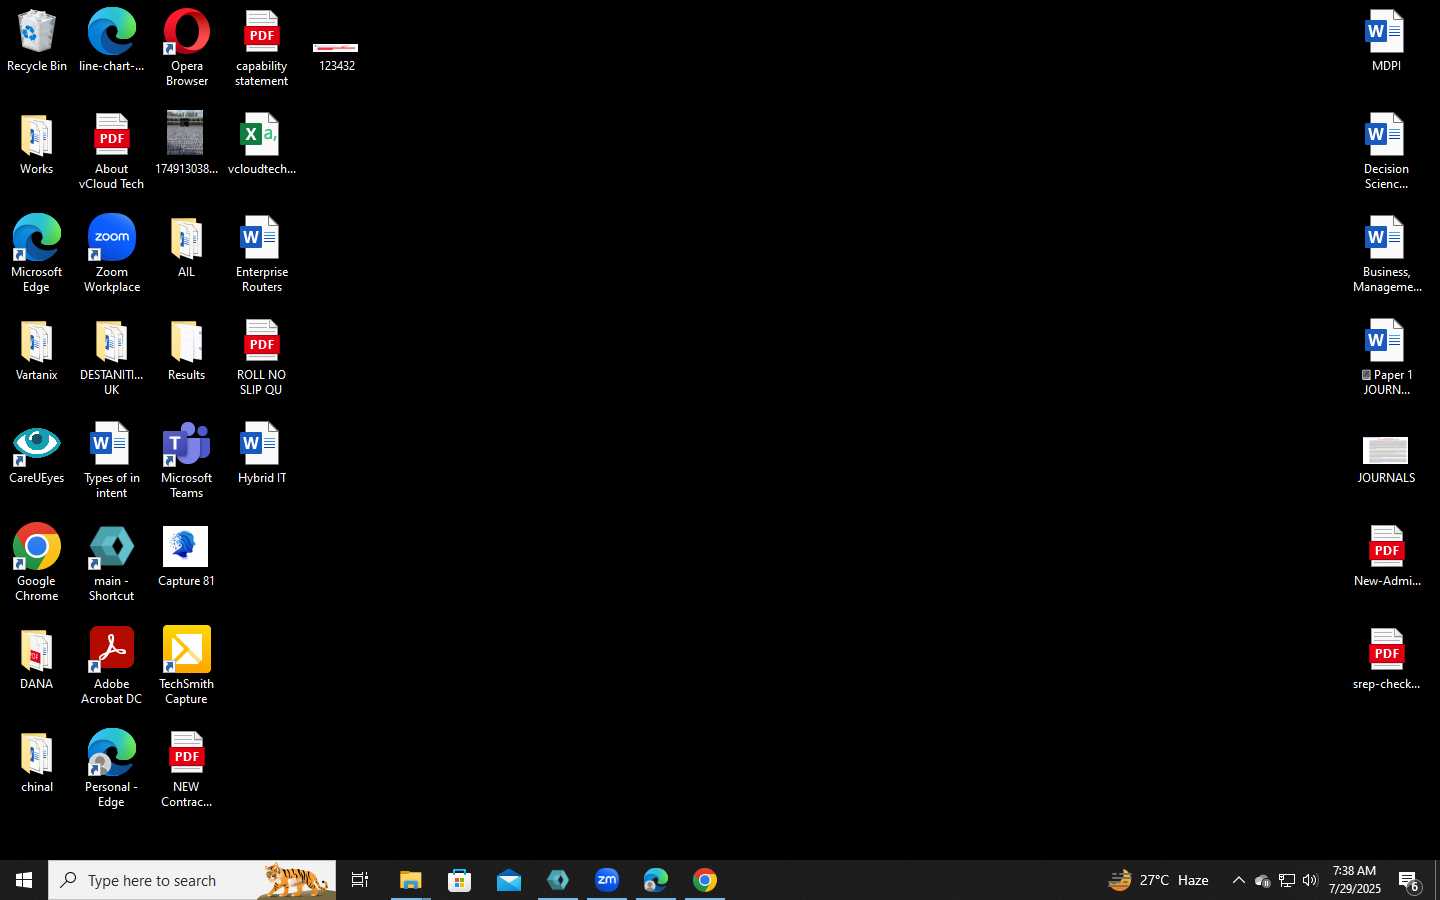Select the Microsoft Teams shortcut
Viewport: 1440px width, 900px height.
point(187,460)
